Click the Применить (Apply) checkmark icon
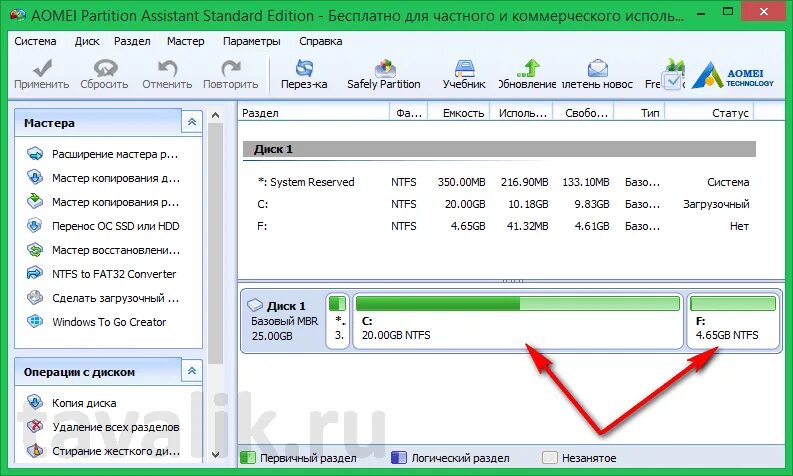Screen dimensions: 793x476 tap(42, 68)
